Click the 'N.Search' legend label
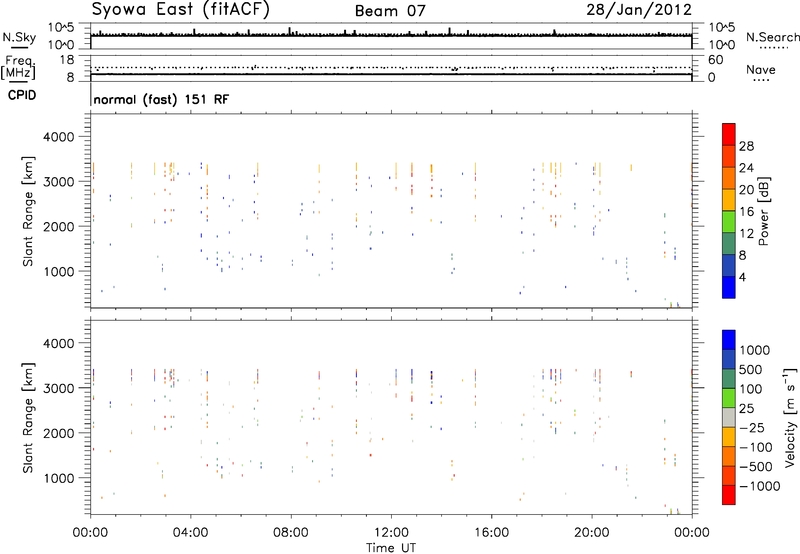The height and width of the screenshot is (554, 800). pos(772,37)
